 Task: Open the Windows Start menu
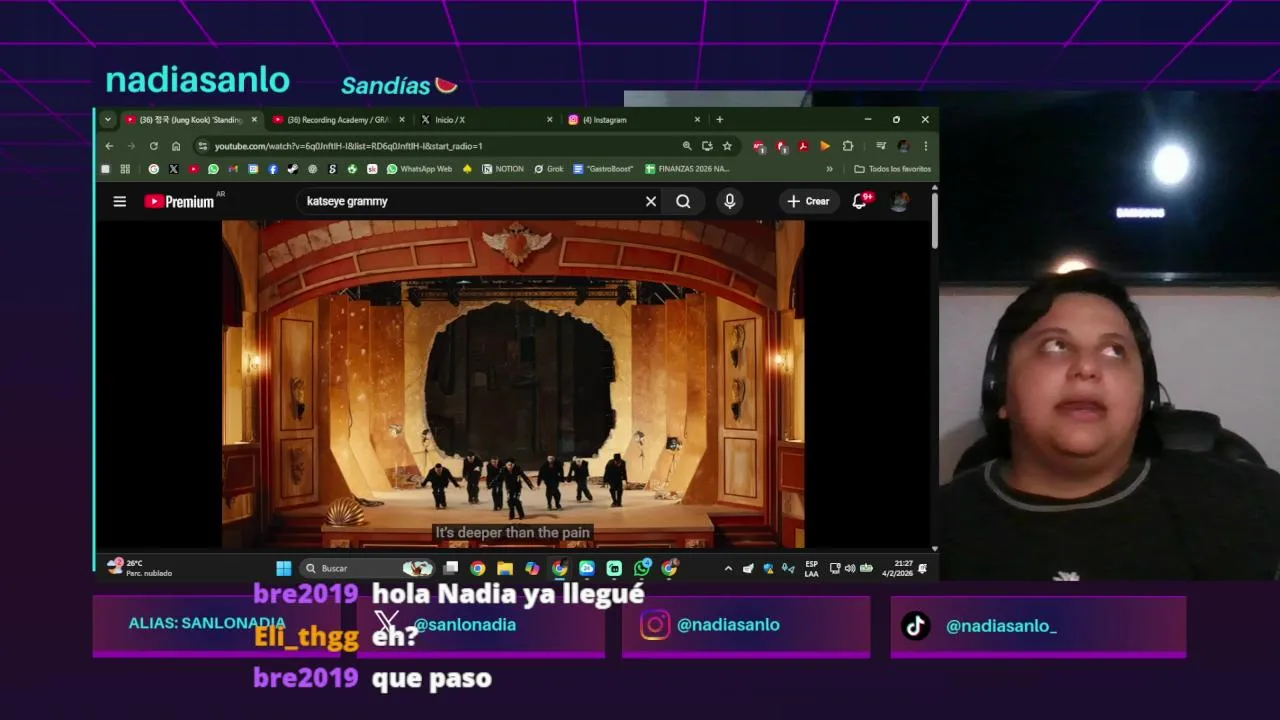click(283, 568)
